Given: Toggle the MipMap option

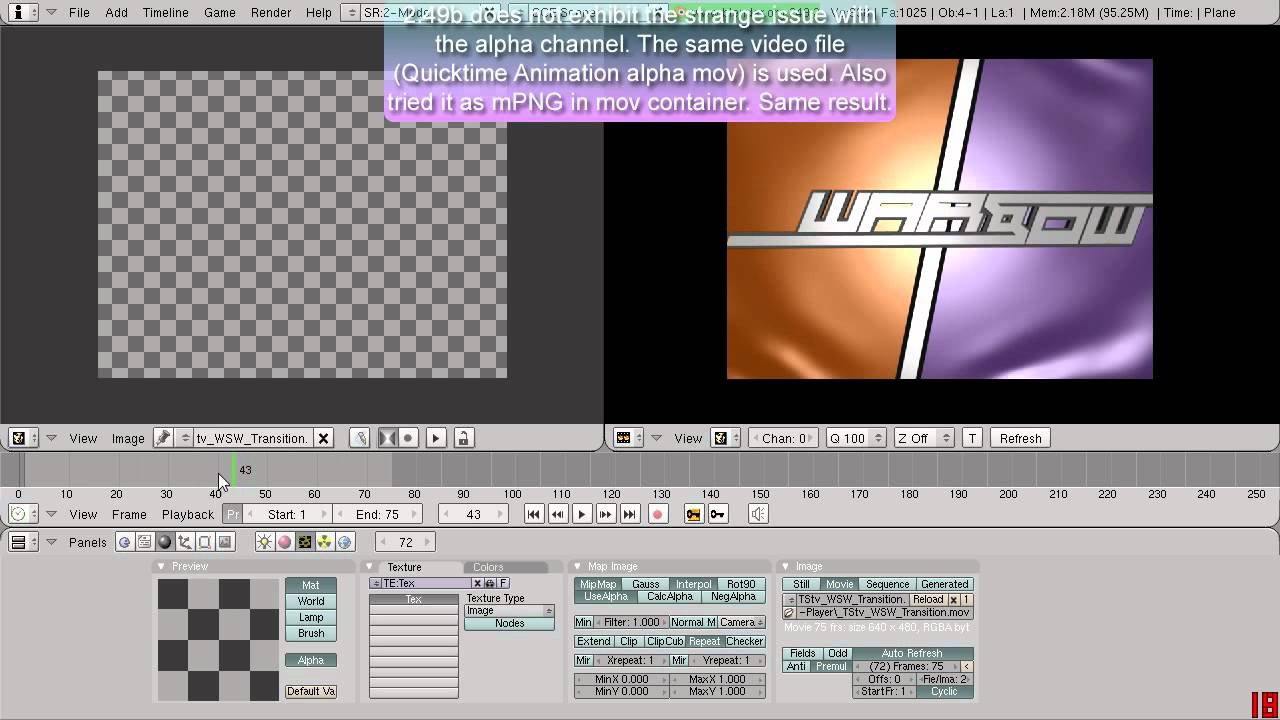Looking at the screenshot, I should coord(598,584).
